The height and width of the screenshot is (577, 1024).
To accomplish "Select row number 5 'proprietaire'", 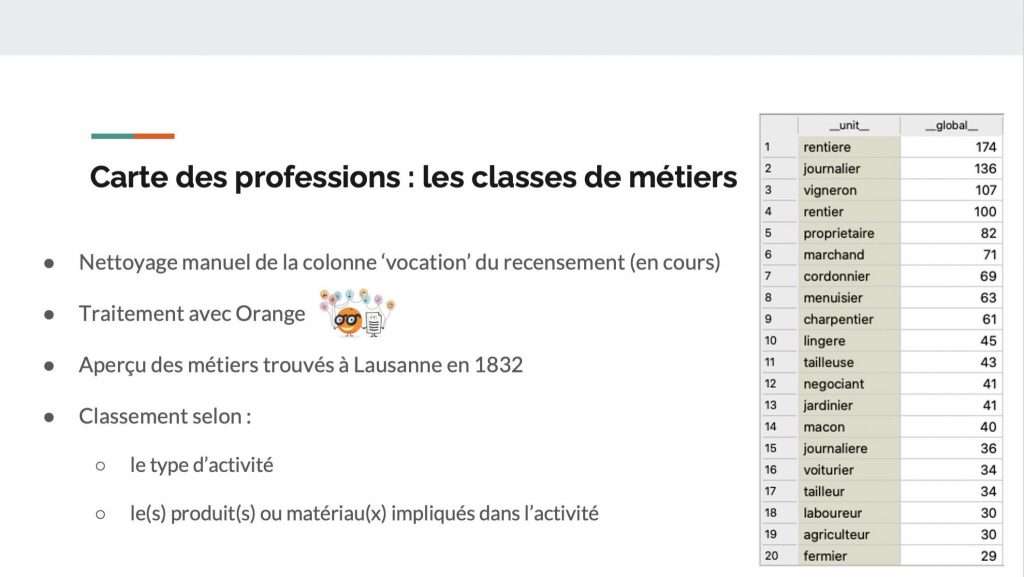I will [x=838, y=233].
